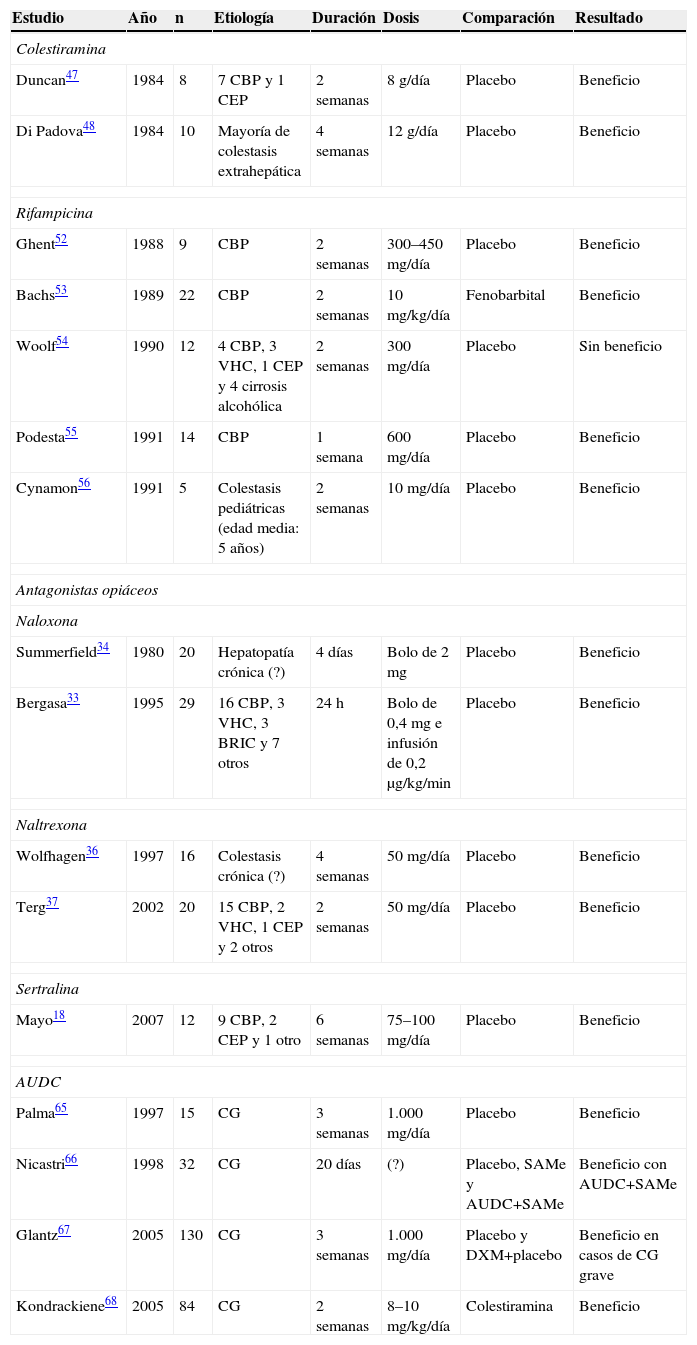Follow reference 55 next to Podesta

(70, 431)
